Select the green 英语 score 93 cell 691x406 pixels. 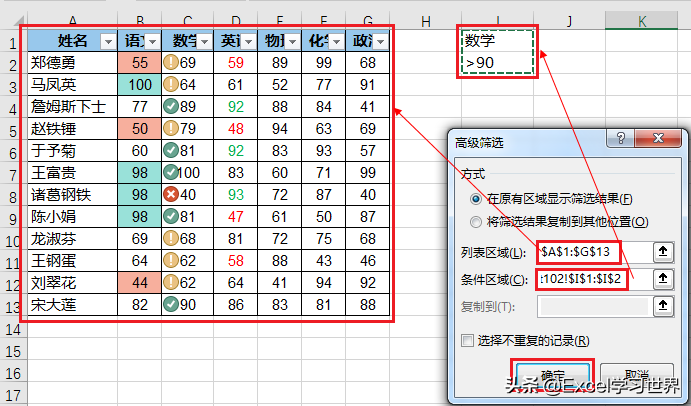coord(236,195)
